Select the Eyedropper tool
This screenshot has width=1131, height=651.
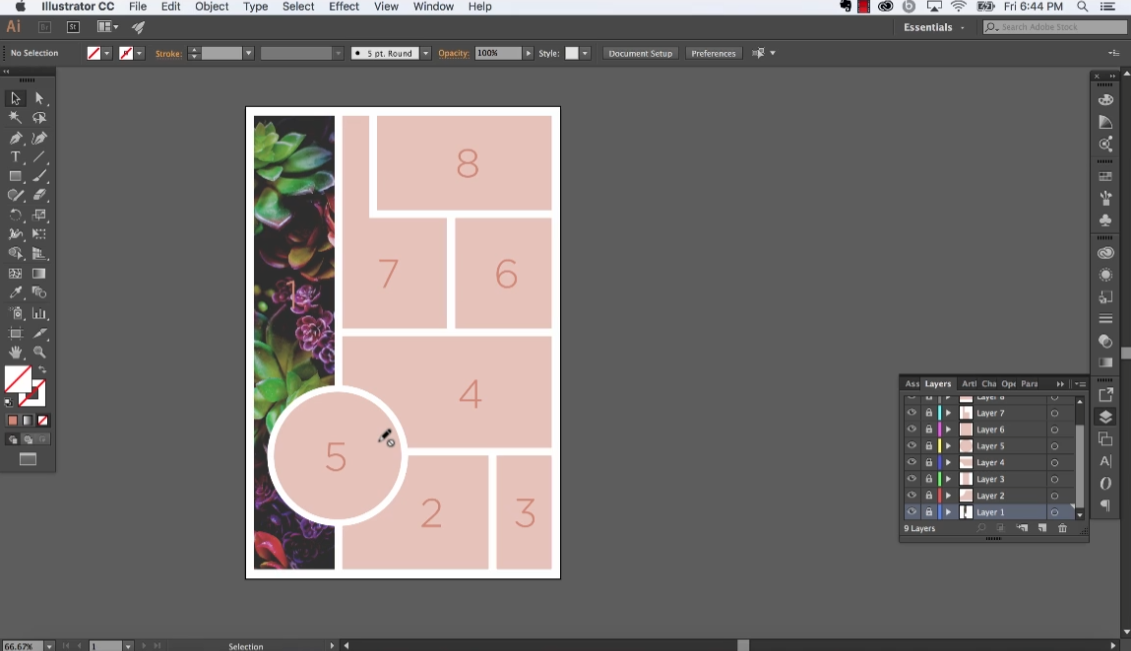pos(15,293)
